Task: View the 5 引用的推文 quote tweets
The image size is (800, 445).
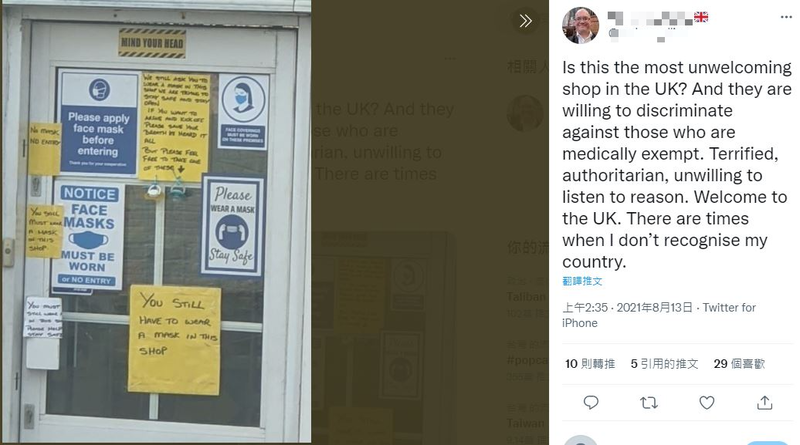Action: (664, 364)
